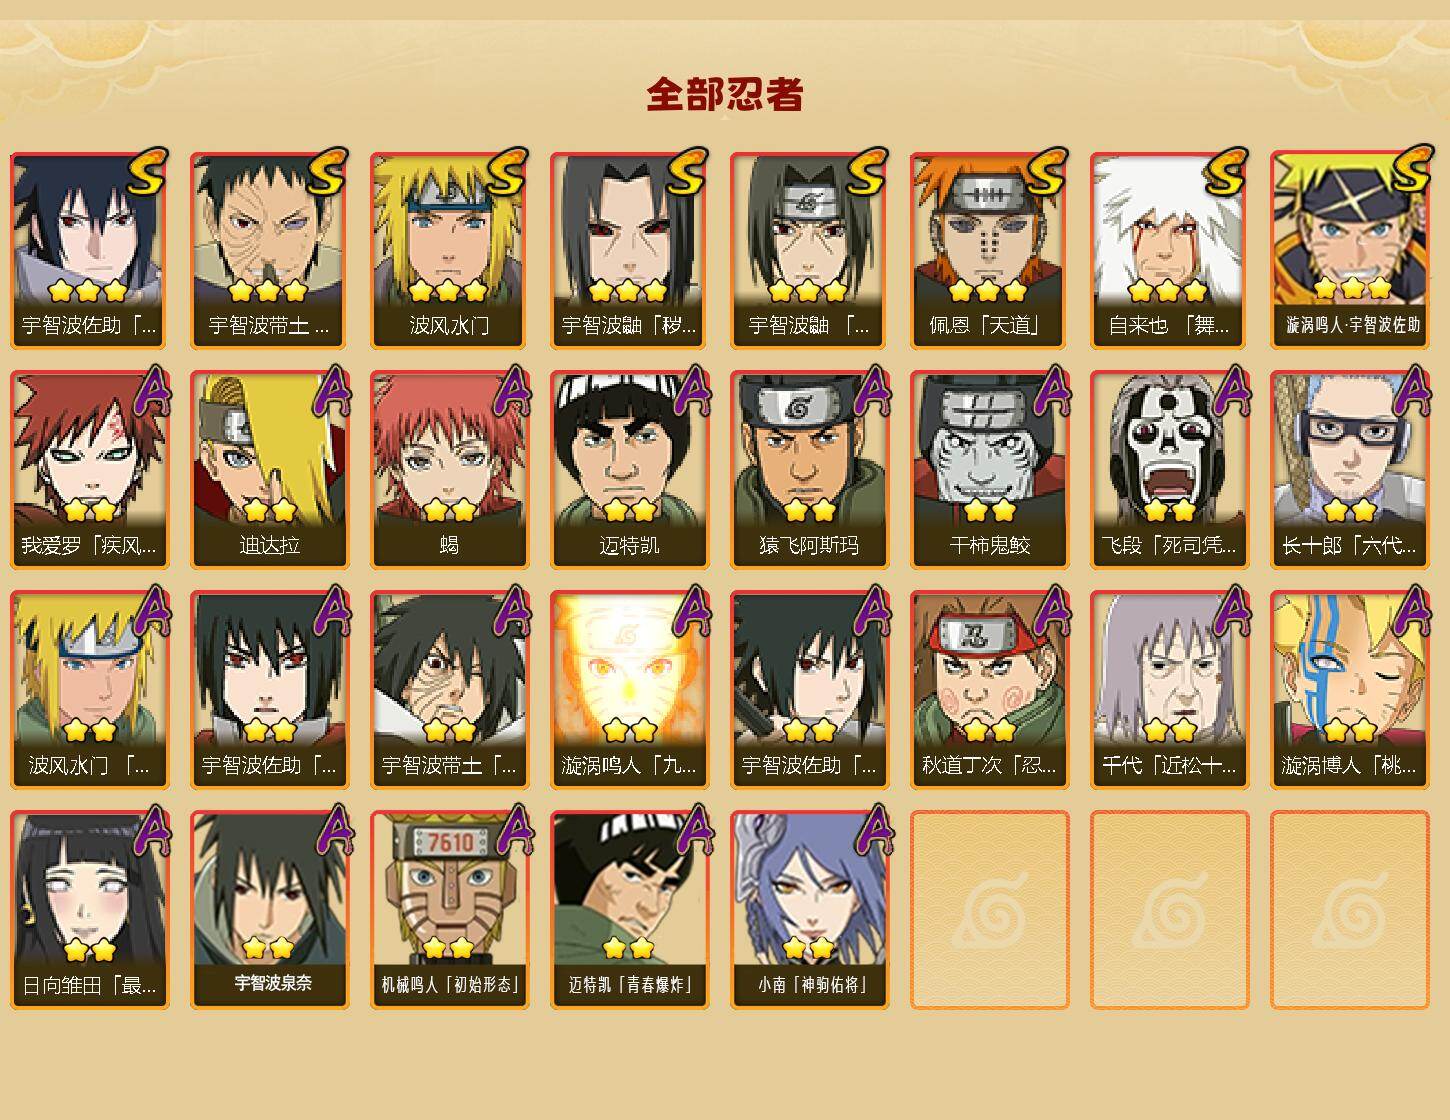Screen dimensions: 1450x1120
Task: Pick the 干柿鬼鲛 ninja card
Action: click(989, 470)
